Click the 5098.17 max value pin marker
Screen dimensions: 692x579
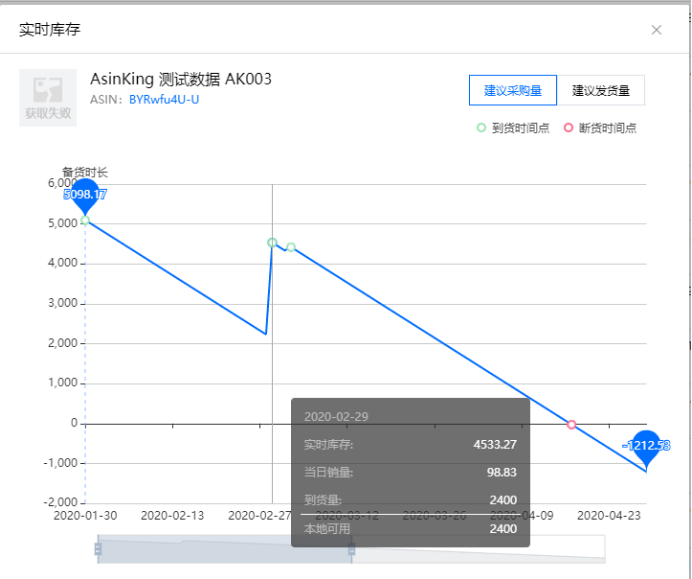click(85, 196)
